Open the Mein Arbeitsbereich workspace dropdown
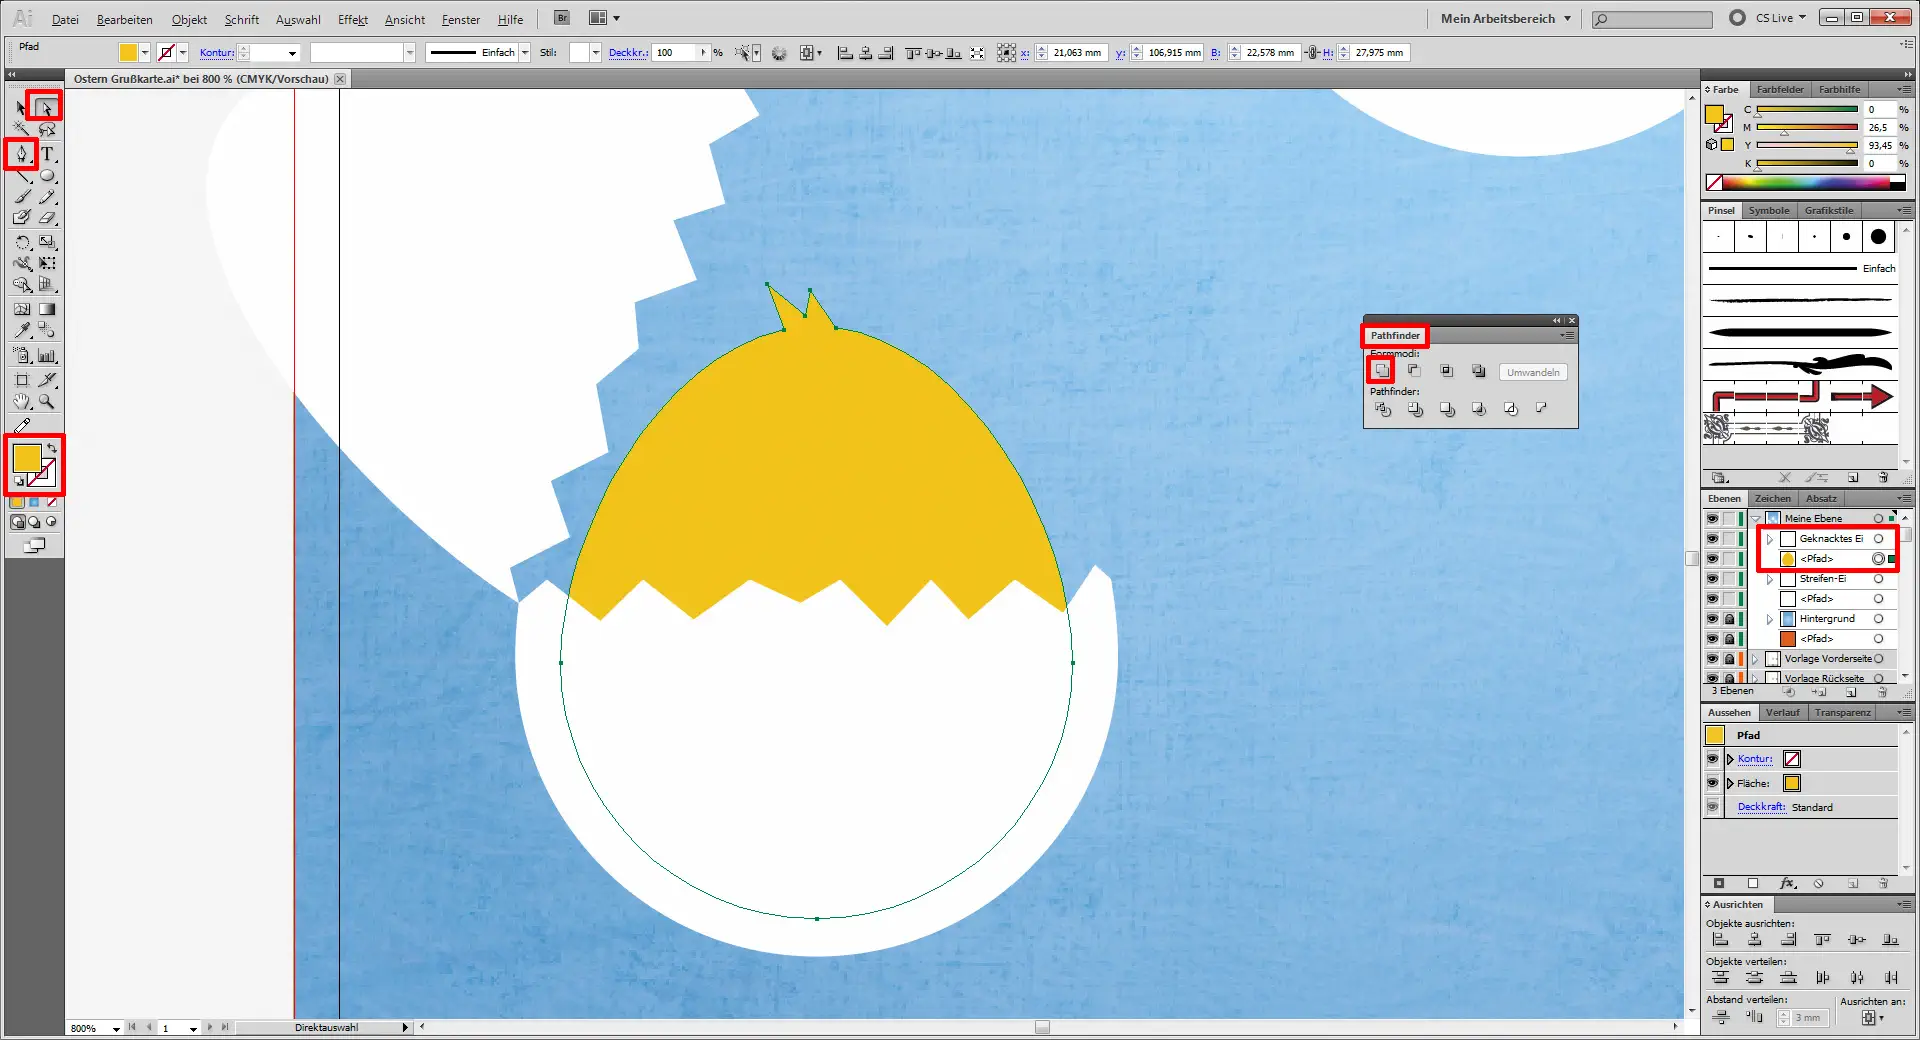1920x1040 pixels. click(1505, 18)
